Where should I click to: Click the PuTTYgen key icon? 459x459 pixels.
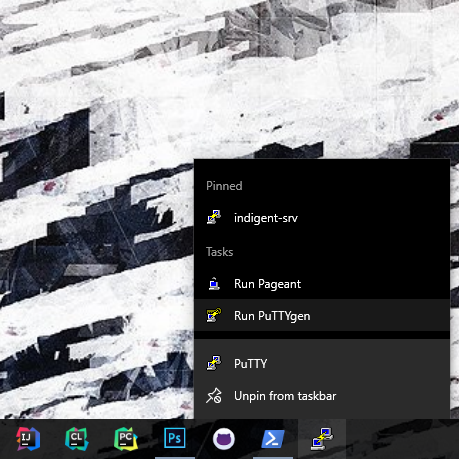tap(214, 315)
